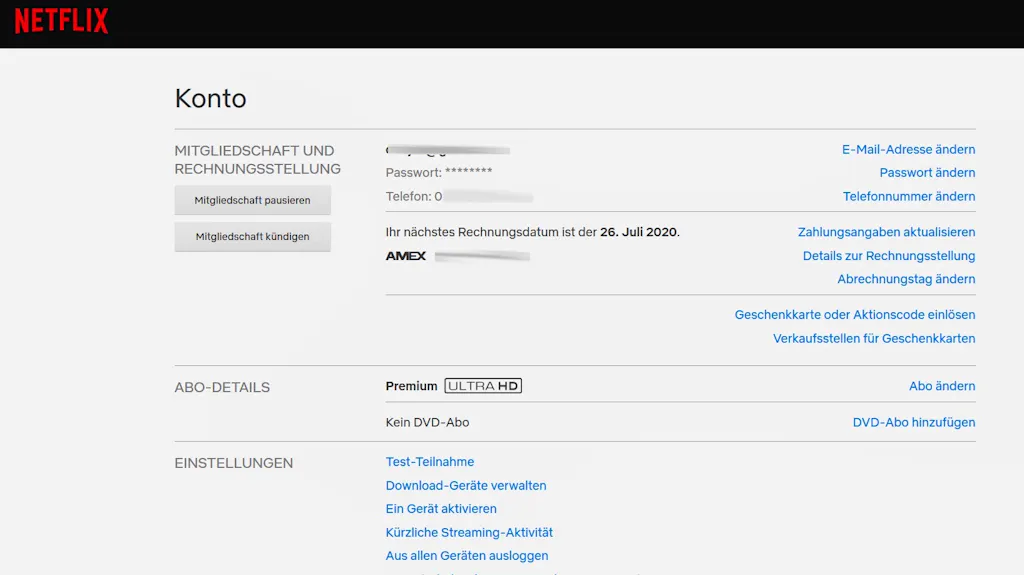This screenshot has height=575, width=1024.
Task: Click the AMEX card logo
Action: (x=406, y=256)
